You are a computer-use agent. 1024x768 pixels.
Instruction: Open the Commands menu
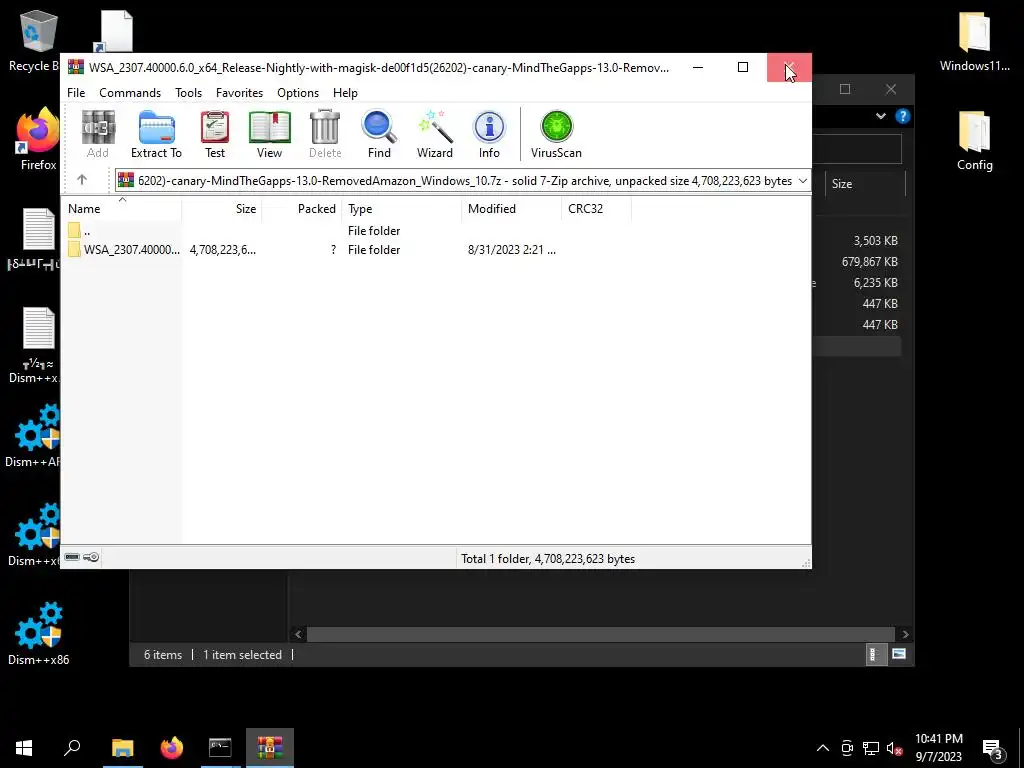(x=130, y=93)
